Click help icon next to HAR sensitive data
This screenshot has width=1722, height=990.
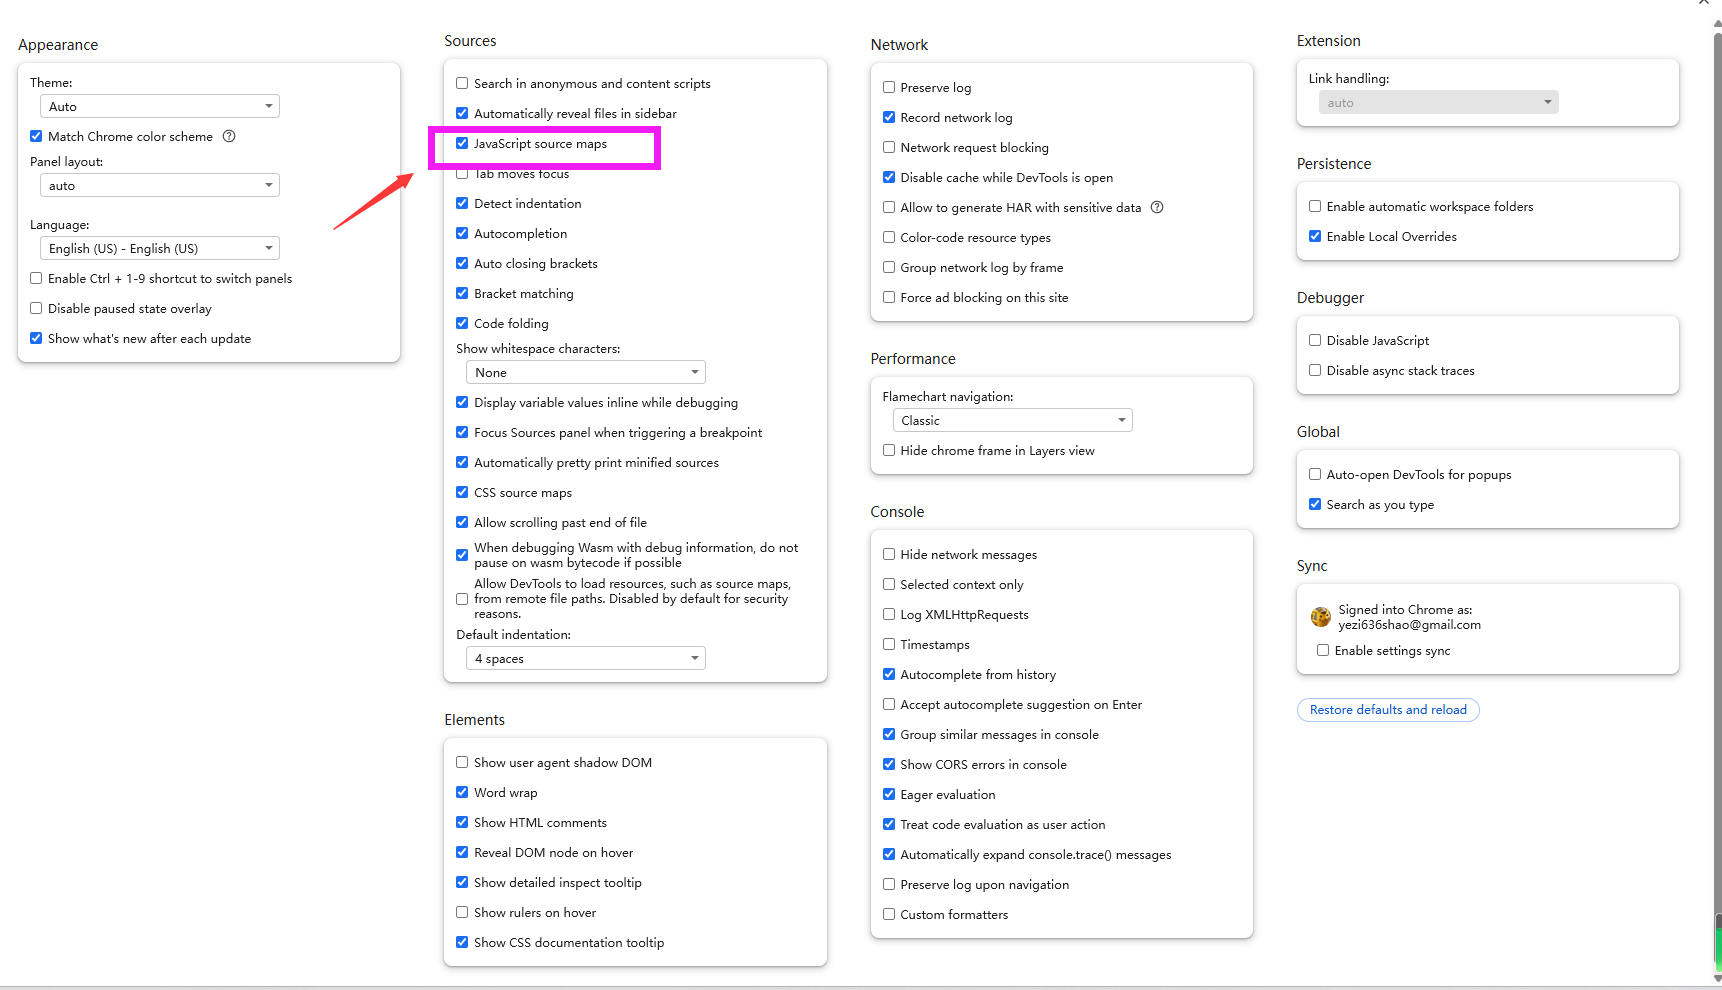(x=1157, y=207)
